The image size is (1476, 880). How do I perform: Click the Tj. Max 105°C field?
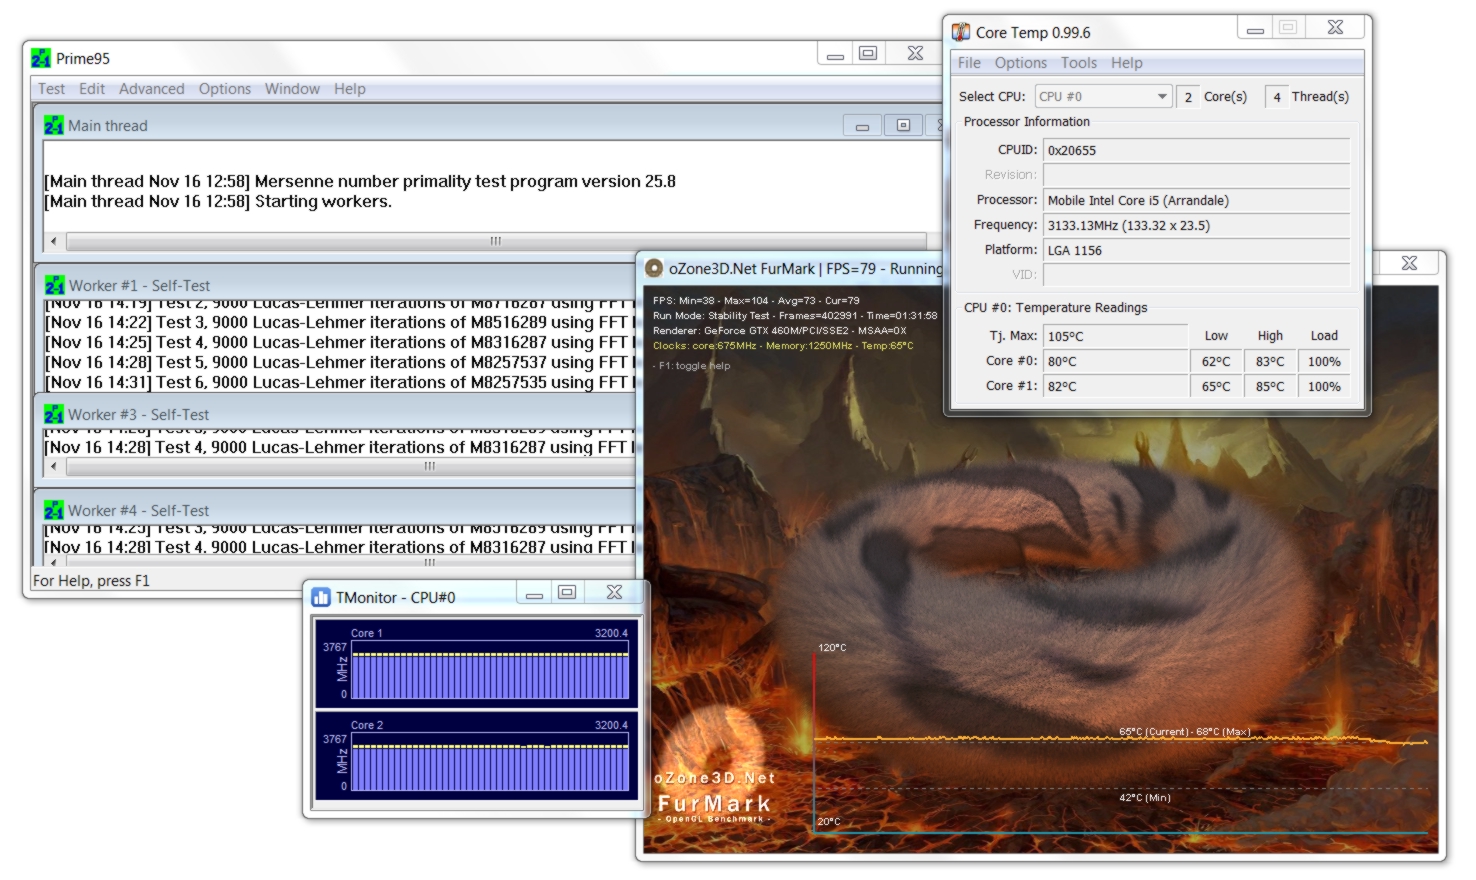(x=1115, y=337)
